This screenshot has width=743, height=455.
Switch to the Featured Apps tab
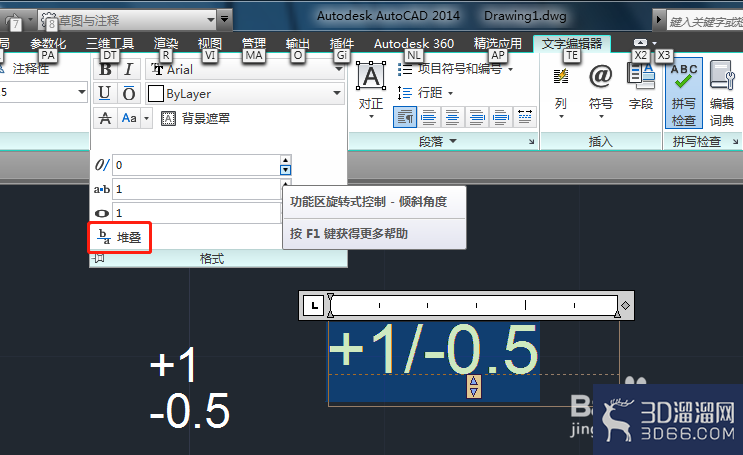[498, 44]
